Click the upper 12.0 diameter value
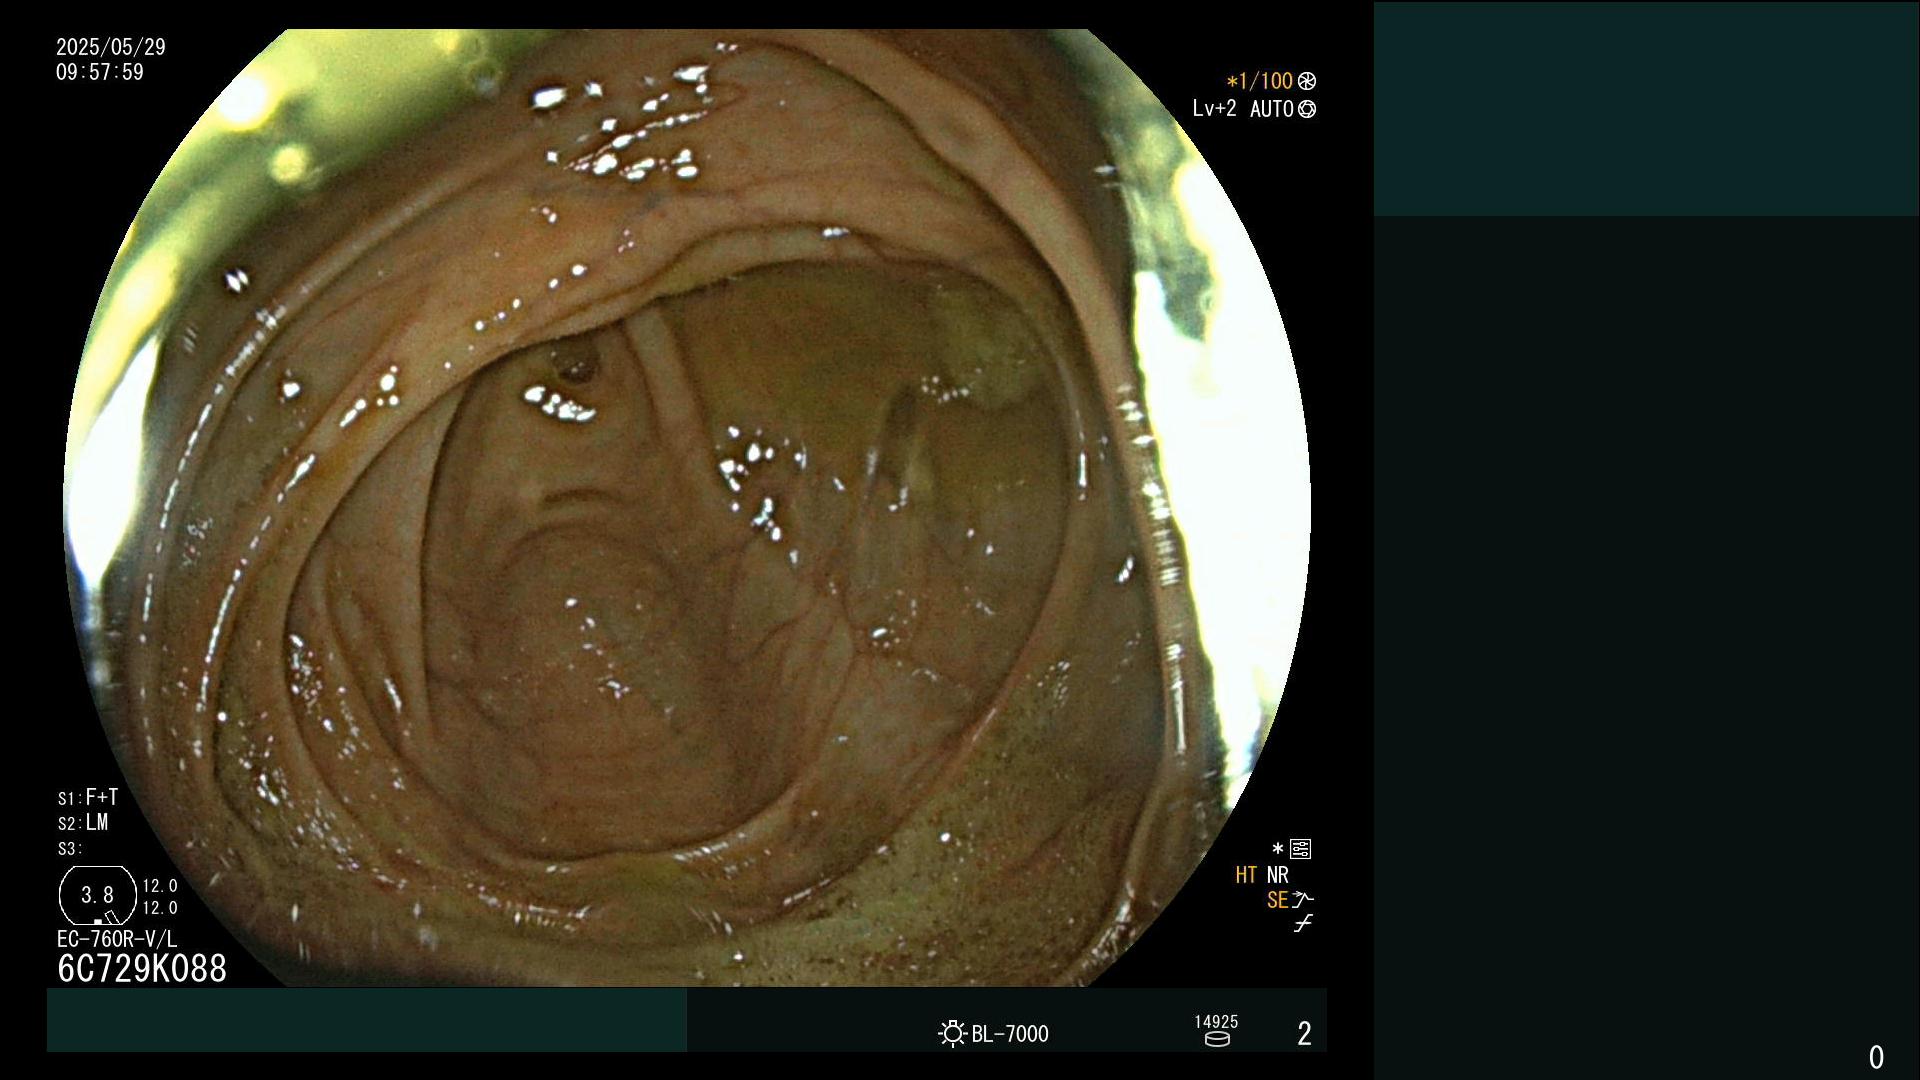Screen dimensions: 1920x1080 (160, 886)
